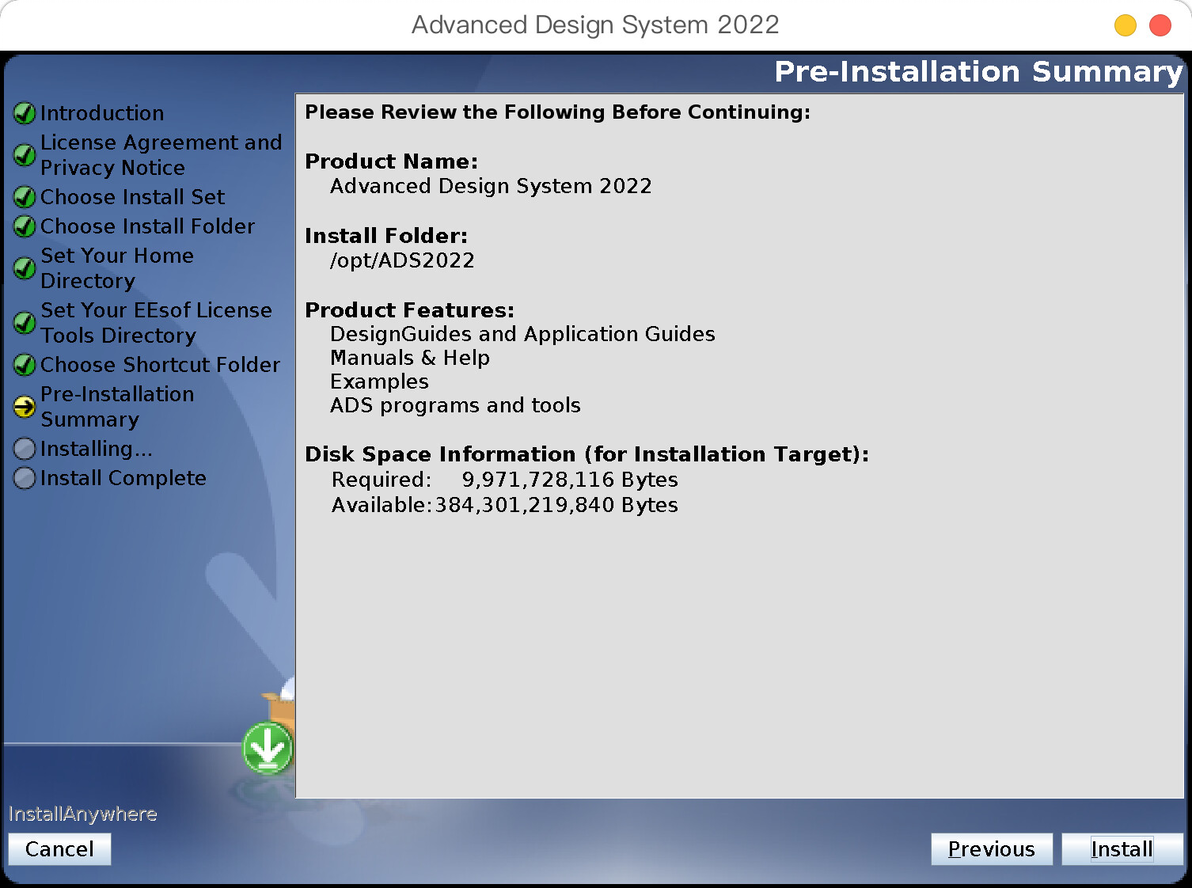The height and width of the screenshot is (888, 1192).
Task: Cancel the installation
Action: (x=59, y=848)
